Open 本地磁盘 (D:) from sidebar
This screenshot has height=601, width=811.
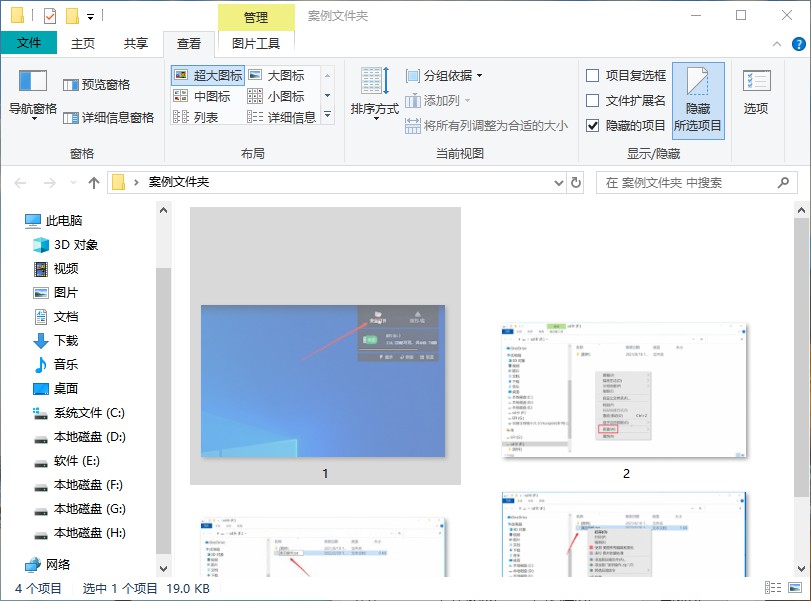89,437
